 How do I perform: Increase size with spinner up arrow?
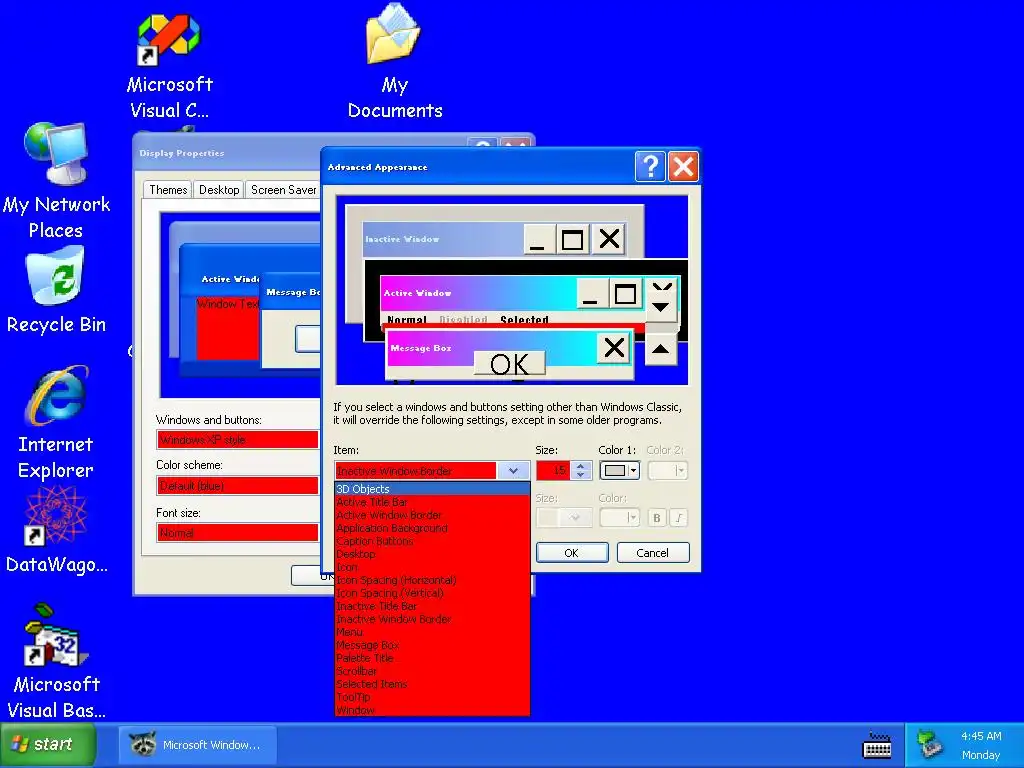[581, 466]
